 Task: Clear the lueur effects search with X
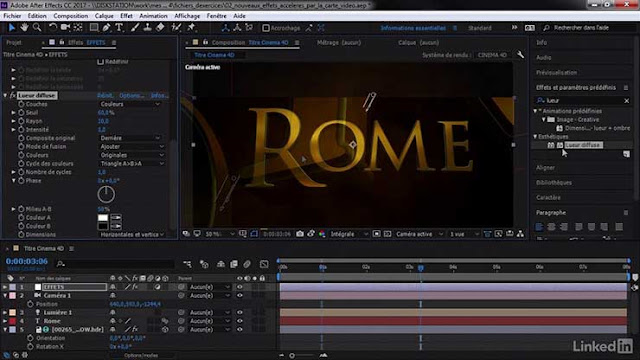tap(627, 100)
